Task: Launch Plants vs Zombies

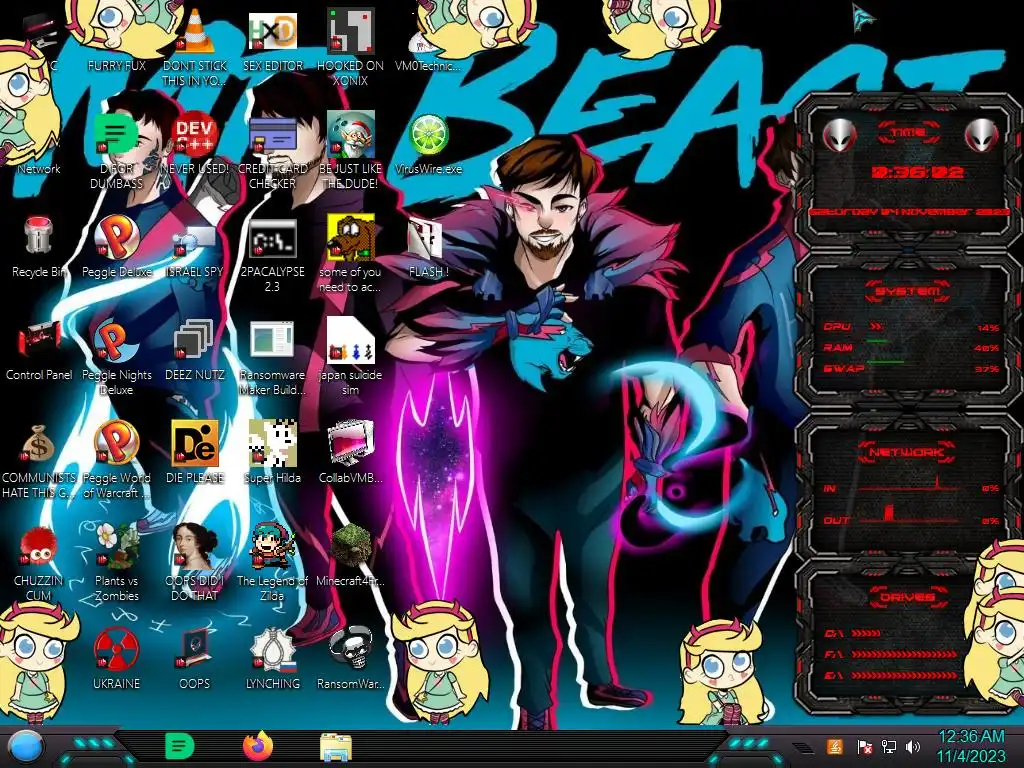Action: [117, 546]
